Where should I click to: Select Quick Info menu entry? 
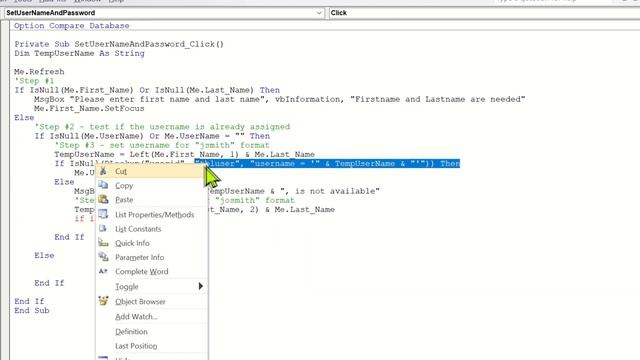[151, 243]
